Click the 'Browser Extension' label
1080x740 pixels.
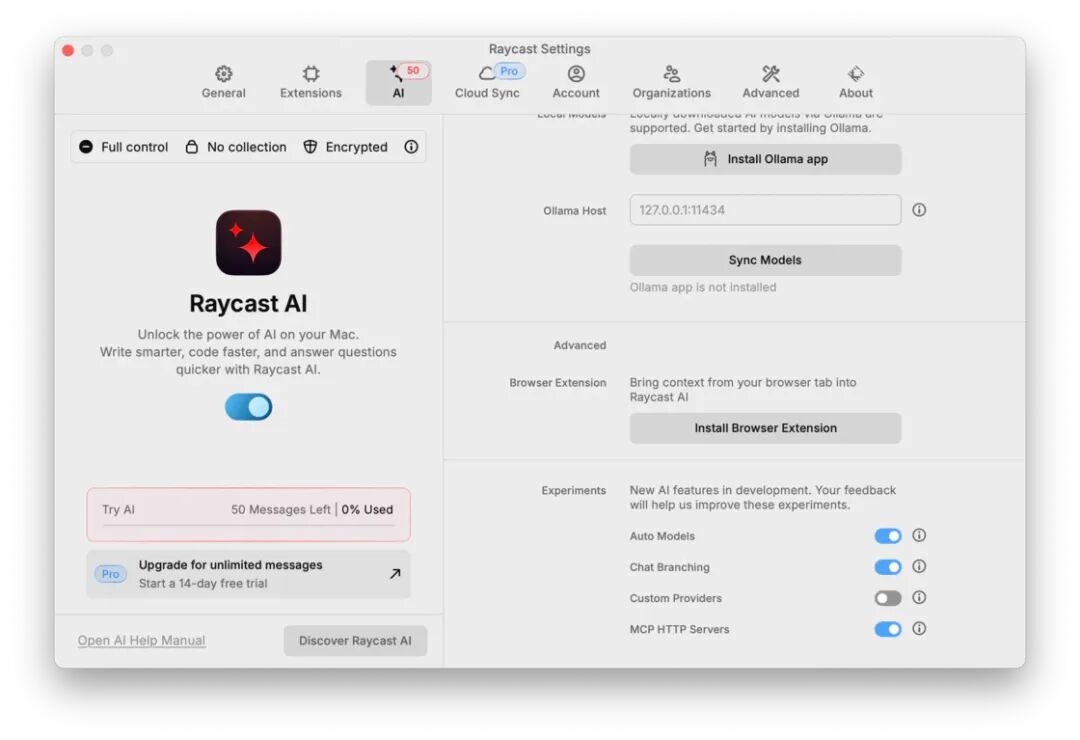(558, 382)
